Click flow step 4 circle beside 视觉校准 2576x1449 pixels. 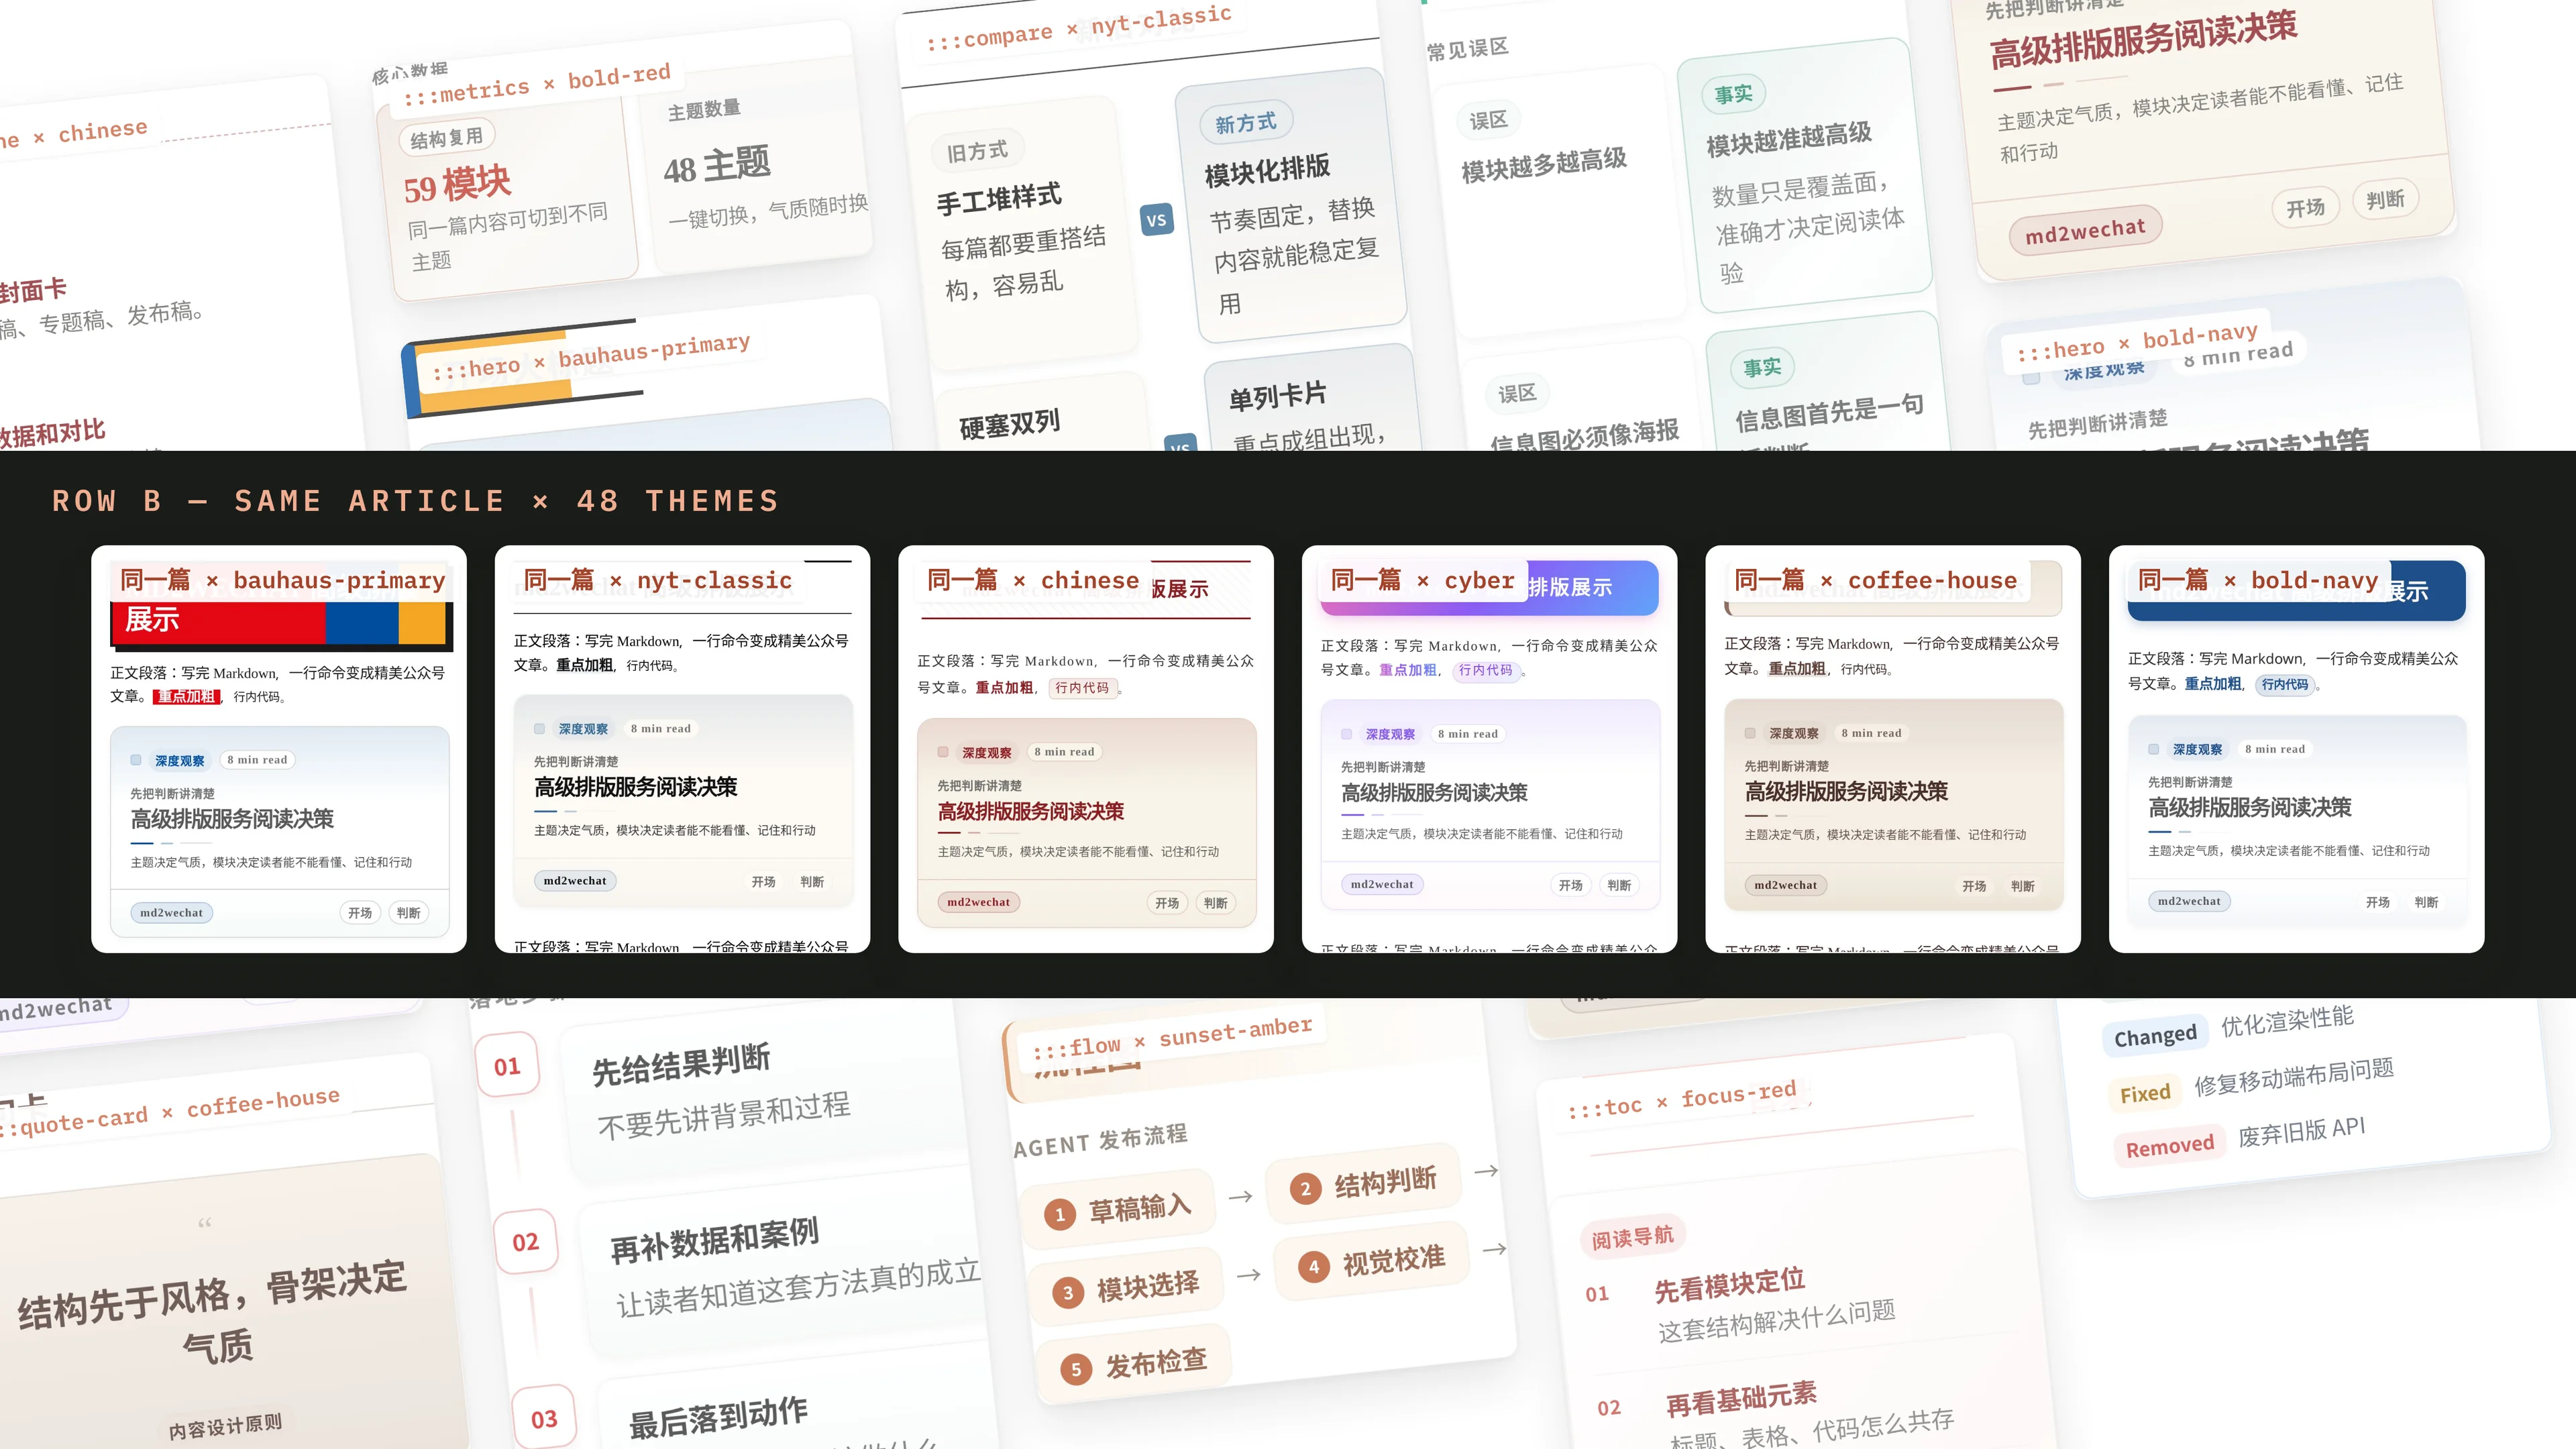(1313, 1267)
